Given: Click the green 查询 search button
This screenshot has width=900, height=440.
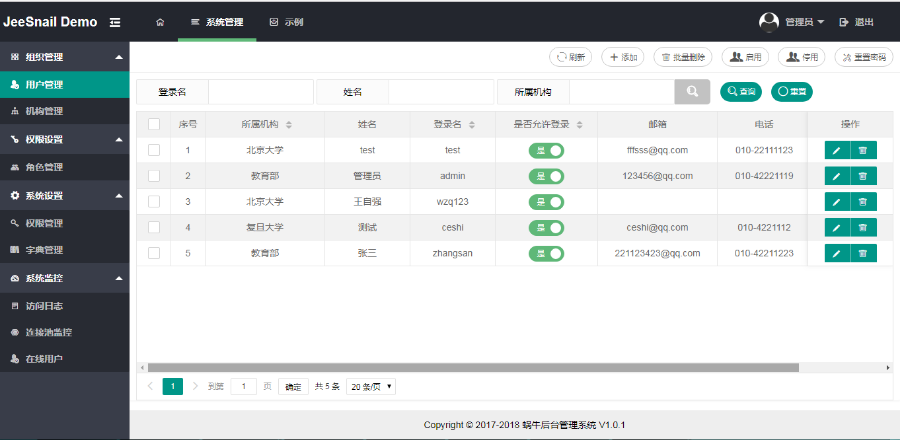Looking at the screenshot, I should click(741, 91).
